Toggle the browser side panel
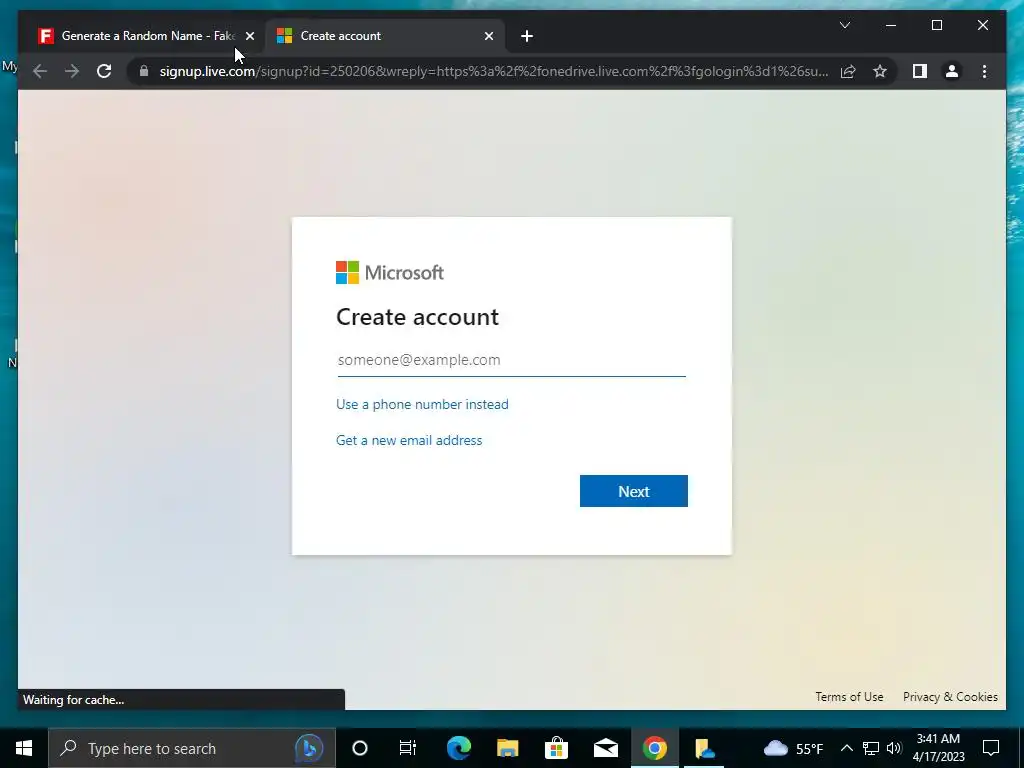Viewport: 1024px width, 768px height. (920, 71)
